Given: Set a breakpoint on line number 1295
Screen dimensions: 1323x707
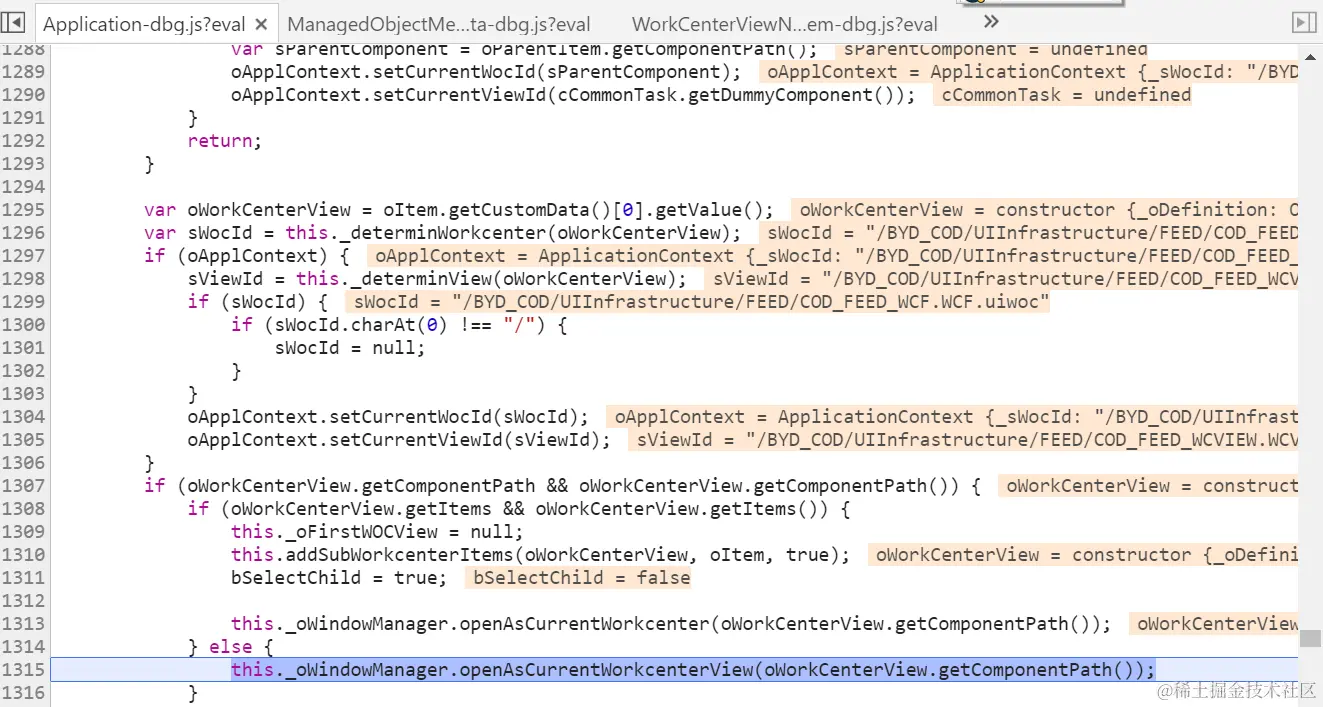Looking at the screenshot, I should click(23, 210).
